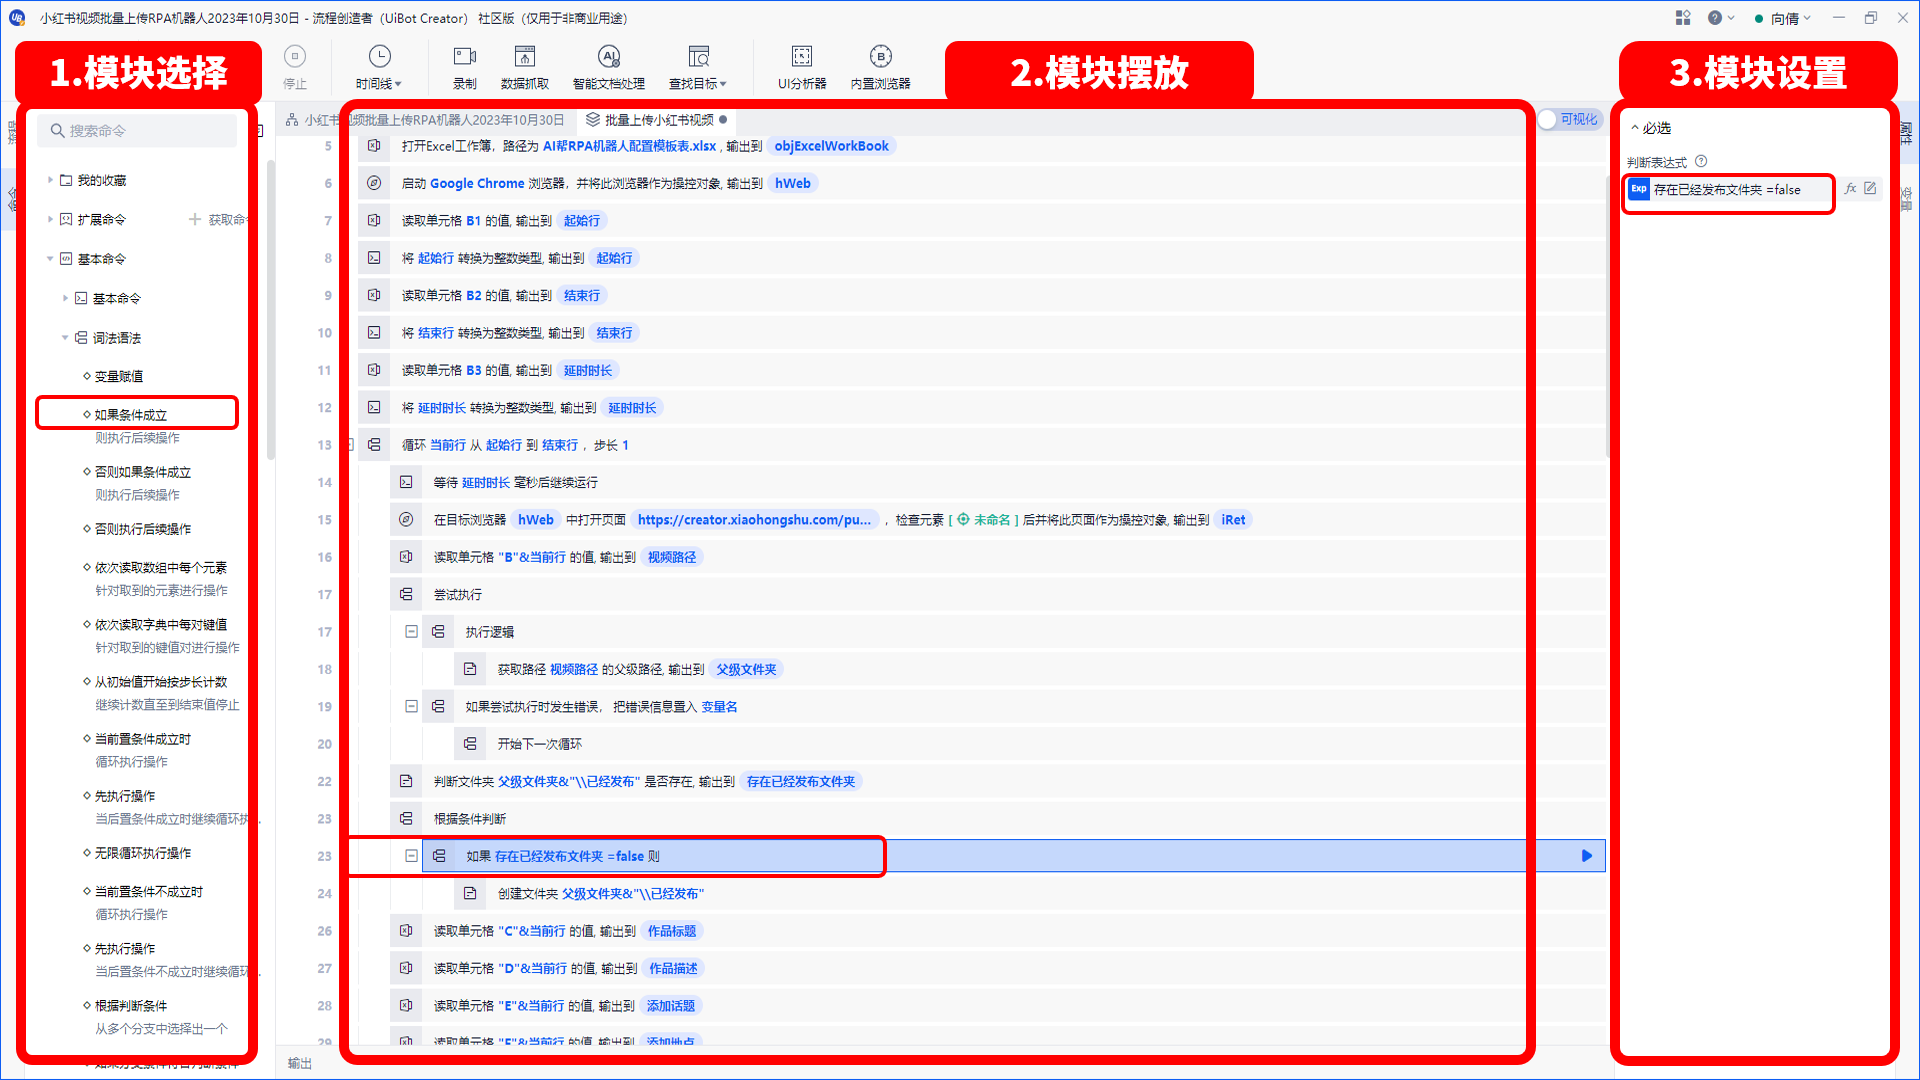Open the apps grid icon in title bar
This screenshot has width=1920, height=1080.
[1683, 18]
